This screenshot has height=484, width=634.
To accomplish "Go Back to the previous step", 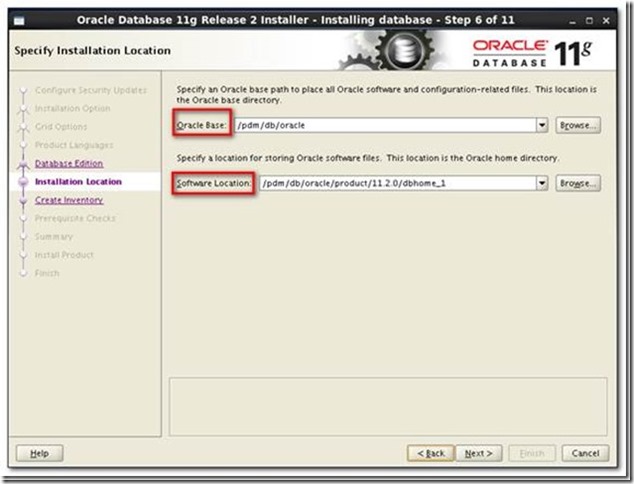I will click(431, 453).
